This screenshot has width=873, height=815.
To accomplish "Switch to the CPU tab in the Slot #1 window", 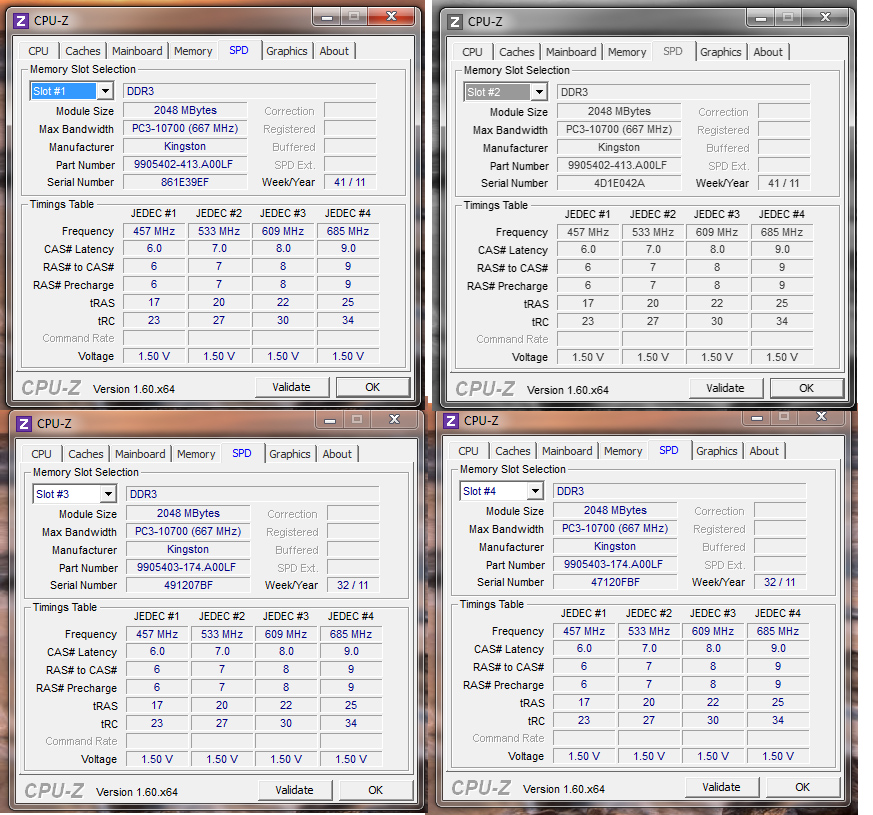I will click(38, 51).
